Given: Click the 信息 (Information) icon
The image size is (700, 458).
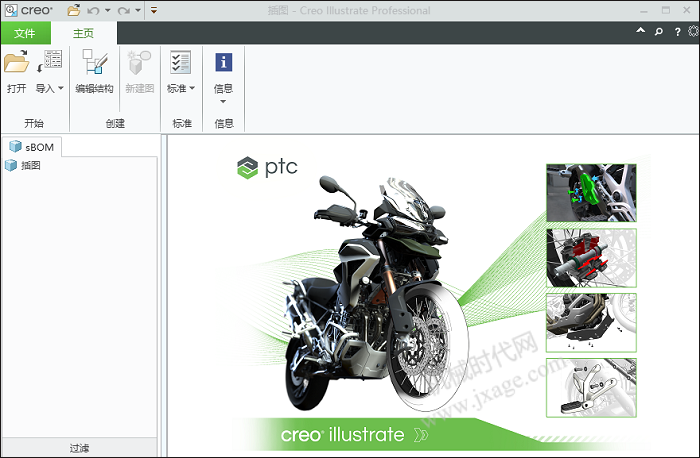Looking at the screenshot, I should pos(224,62).
